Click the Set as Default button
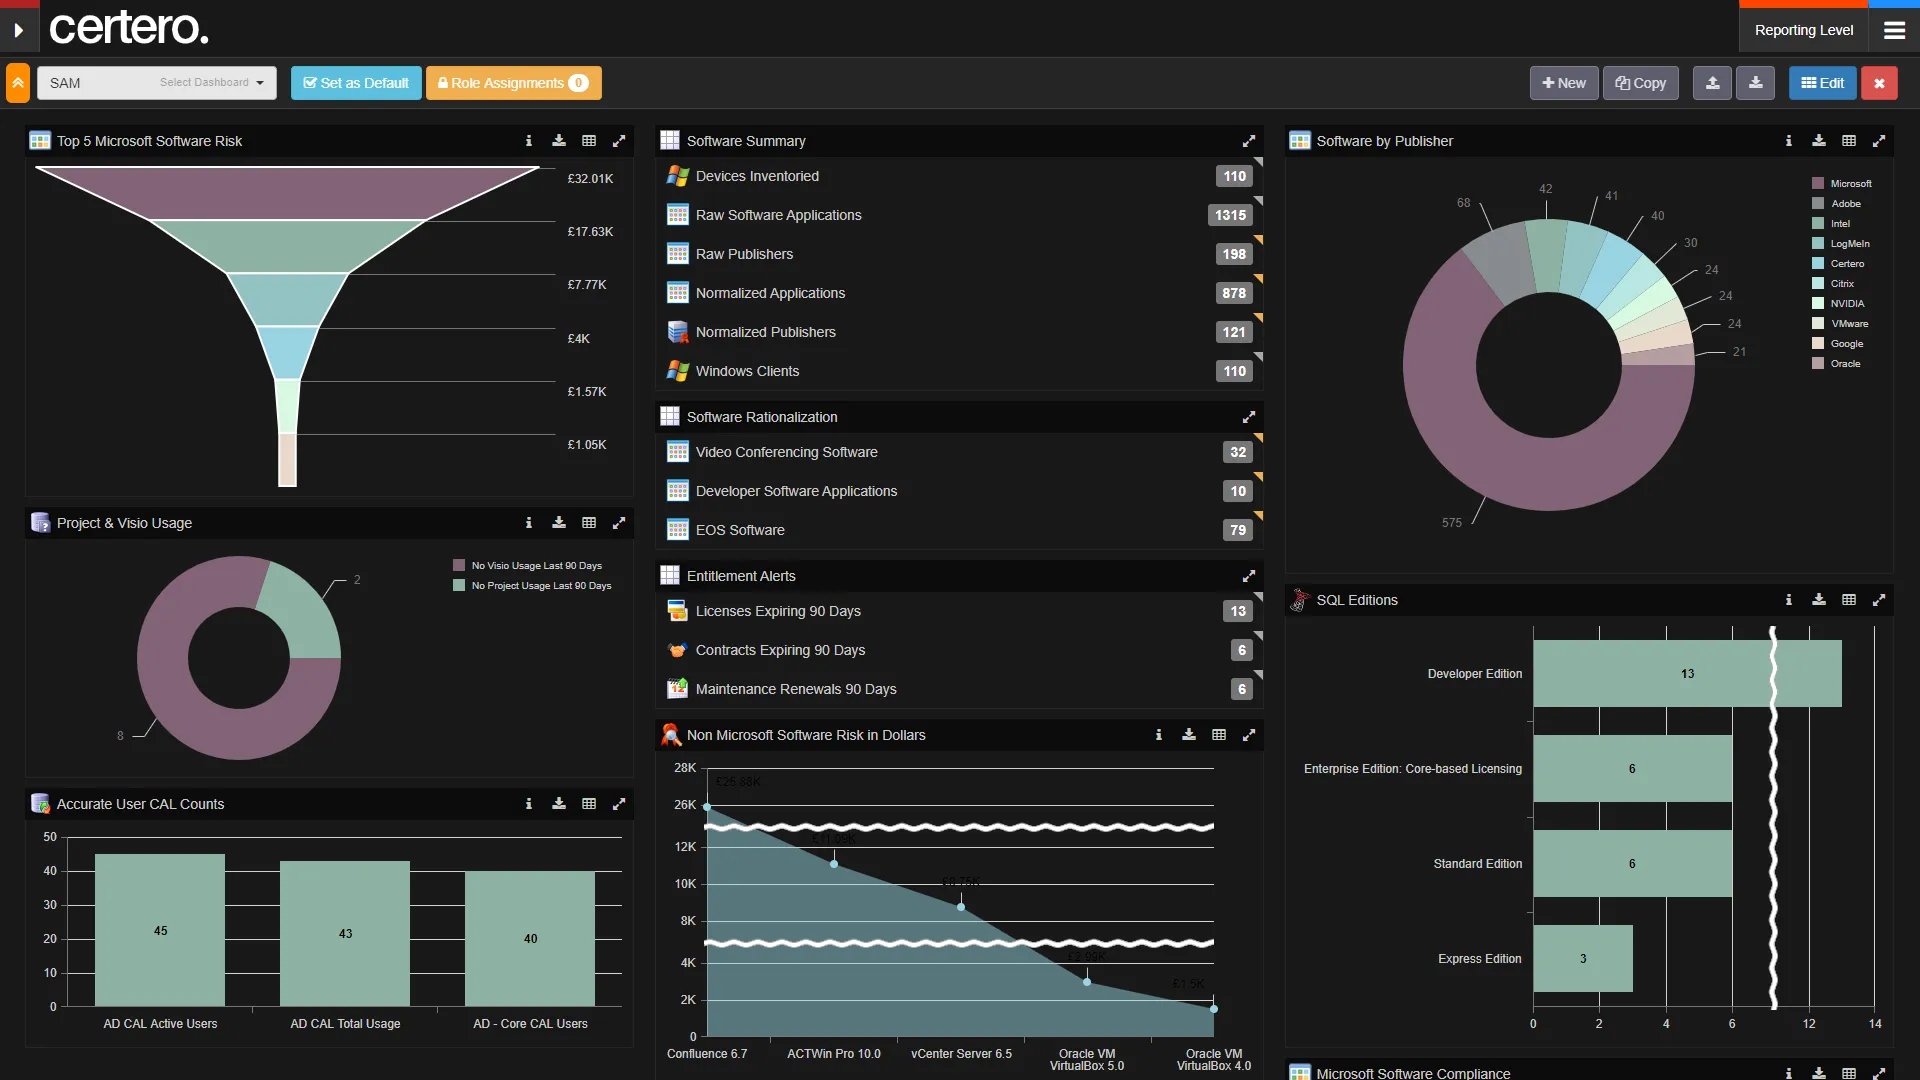Screen dimensions: 1920x1080 pyautogui.click(x=356, y=83)
